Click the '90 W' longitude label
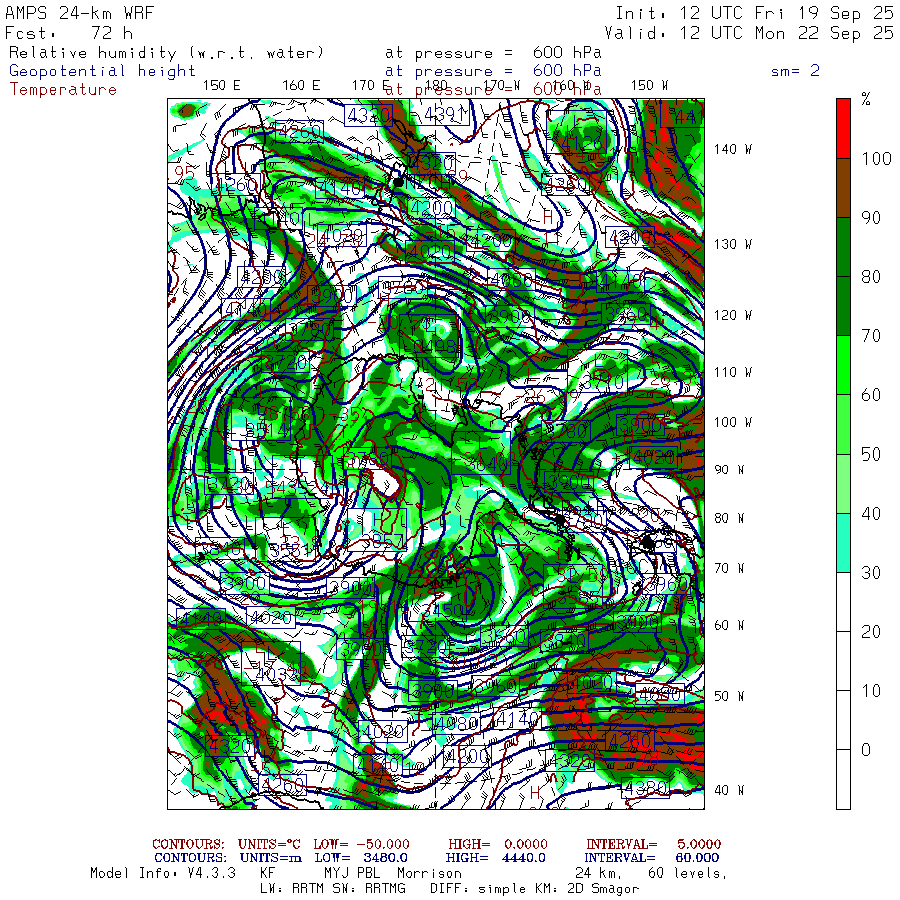The height and width of the screenshot is (900, 900). click(729, 470)
